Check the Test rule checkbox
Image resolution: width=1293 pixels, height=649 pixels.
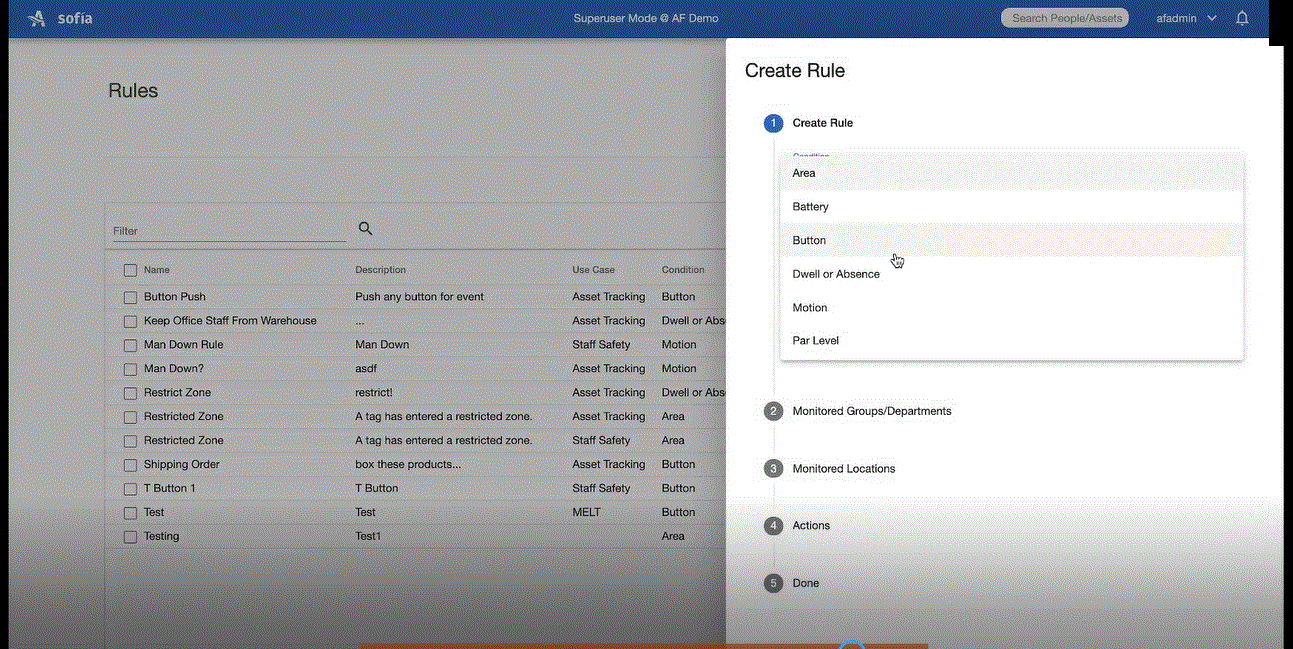(x=130, y=513)
